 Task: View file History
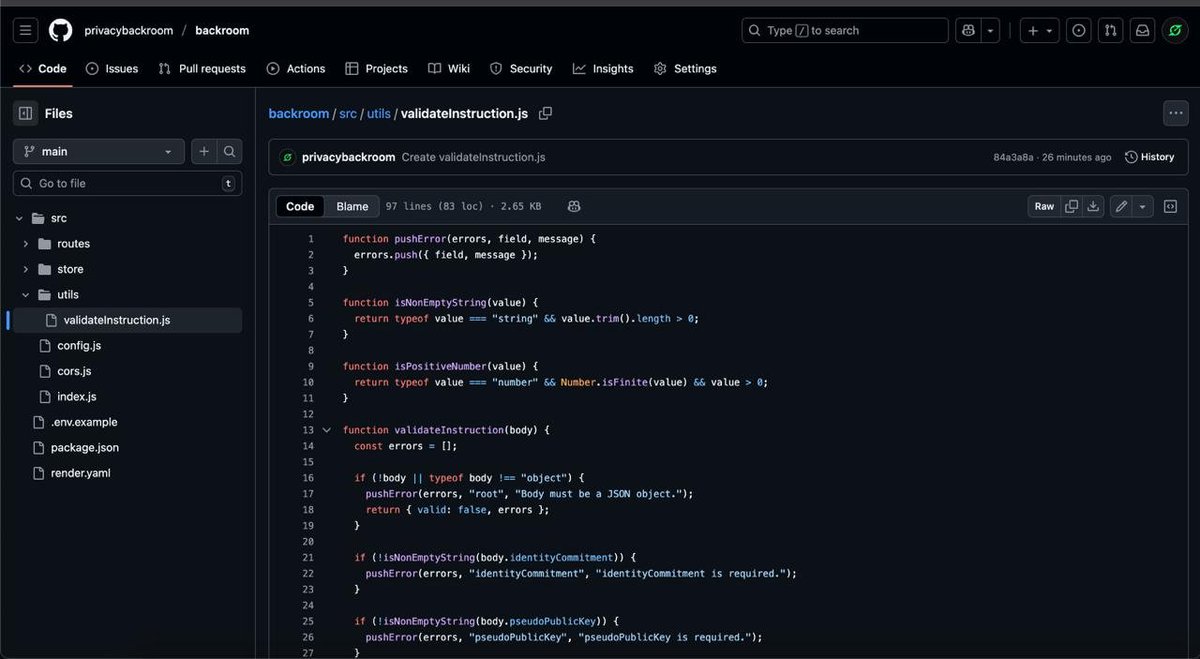[x=1150, y=157]
